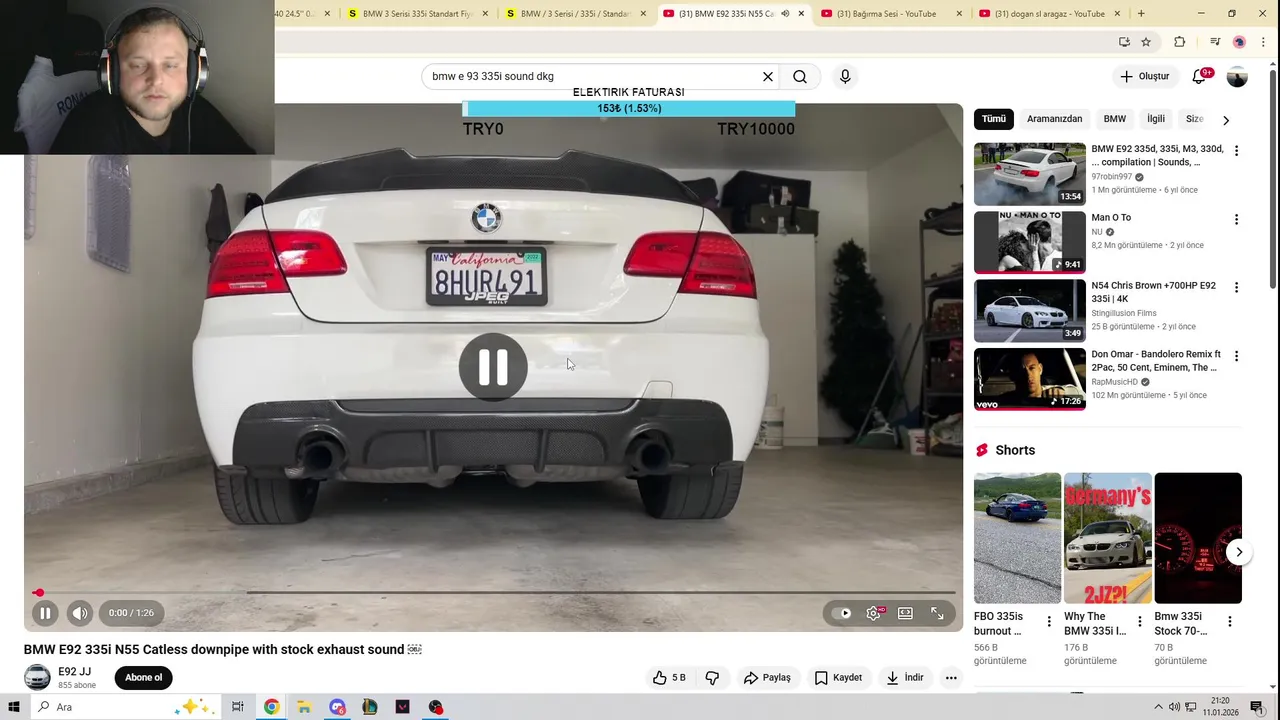Open N54 Chris Brown video thumbnail
This screenshot has width=1280, height=720.
pos(1029,310)
